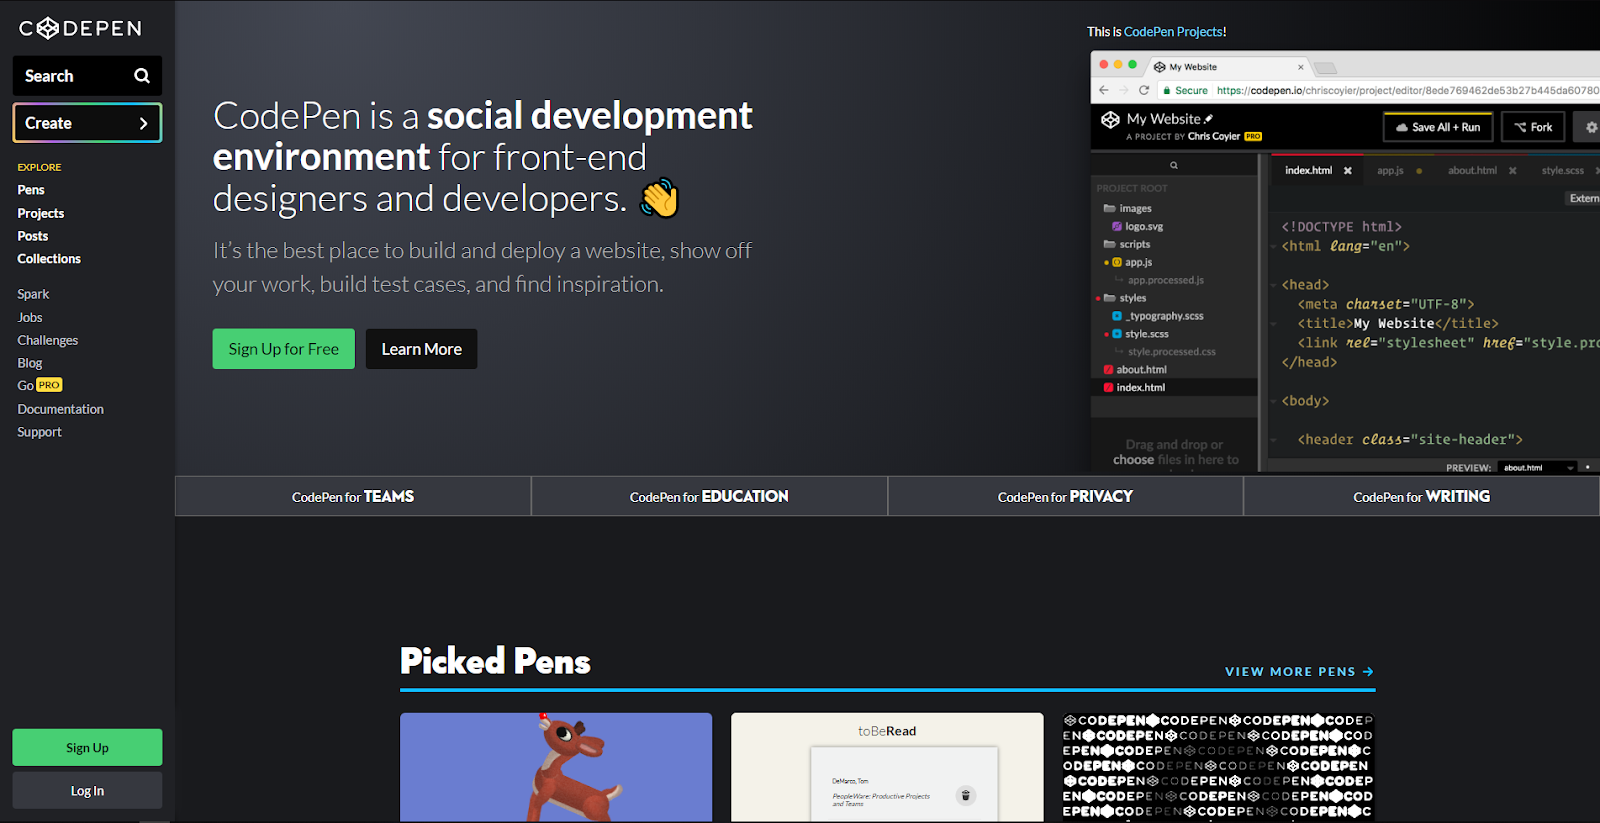The height and width of the screenshot is (823, 1600).
Task: Click the View More Pens link
Action: pos(1299,672)
